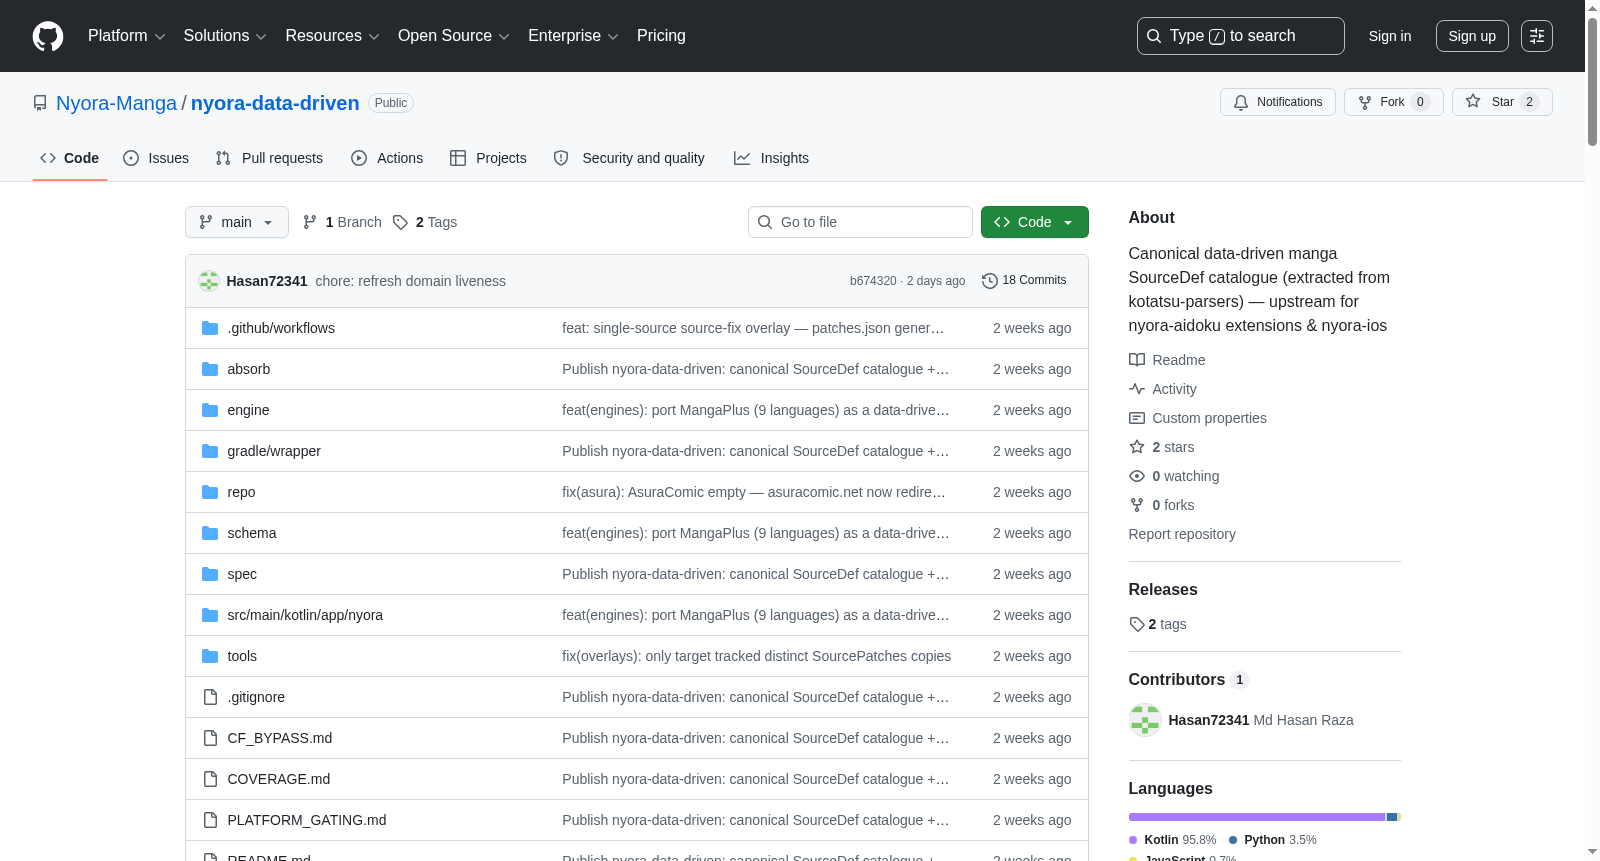Screen dimensions: 1600x861
Task: Click the star icon beside 2 stars
Action: click(x=1137, y=447)
